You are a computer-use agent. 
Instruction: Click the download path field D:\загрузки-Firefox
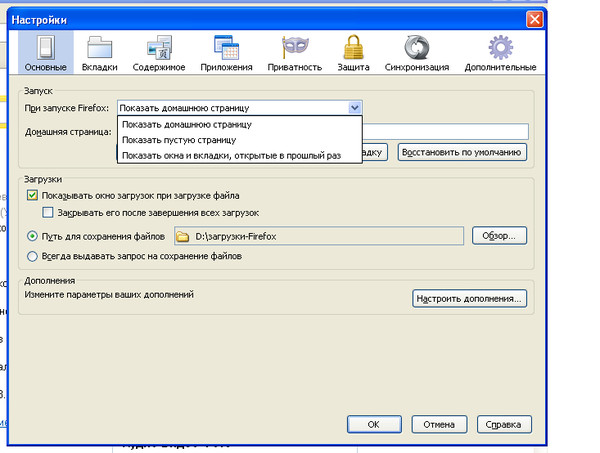pyautogui.click(x=319, y=236)
